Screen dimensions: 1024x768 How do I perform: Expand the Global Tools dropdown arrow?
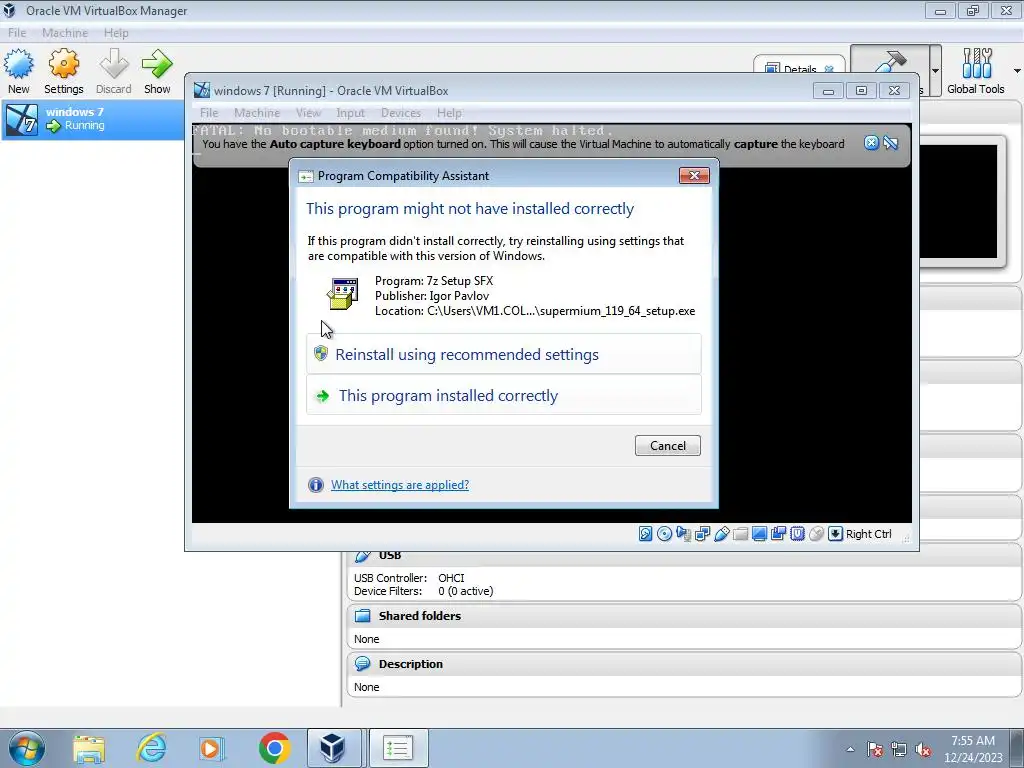1017,71
